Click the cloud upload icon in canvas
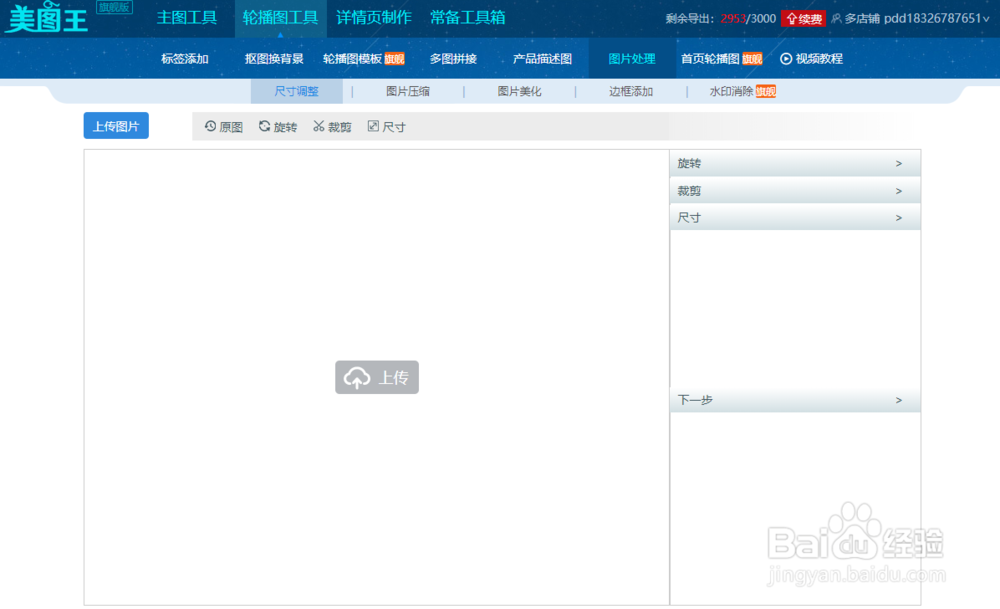This screenshot has height=609, width=1000. coord(358,376)
